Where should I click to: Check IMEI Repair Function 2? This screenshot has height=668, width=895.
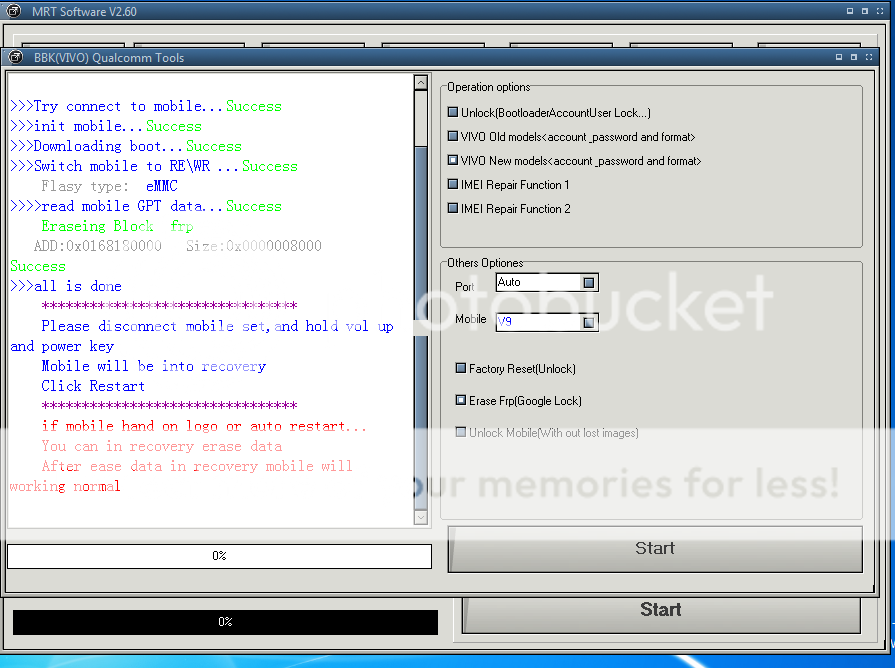(x=453, y=209)
